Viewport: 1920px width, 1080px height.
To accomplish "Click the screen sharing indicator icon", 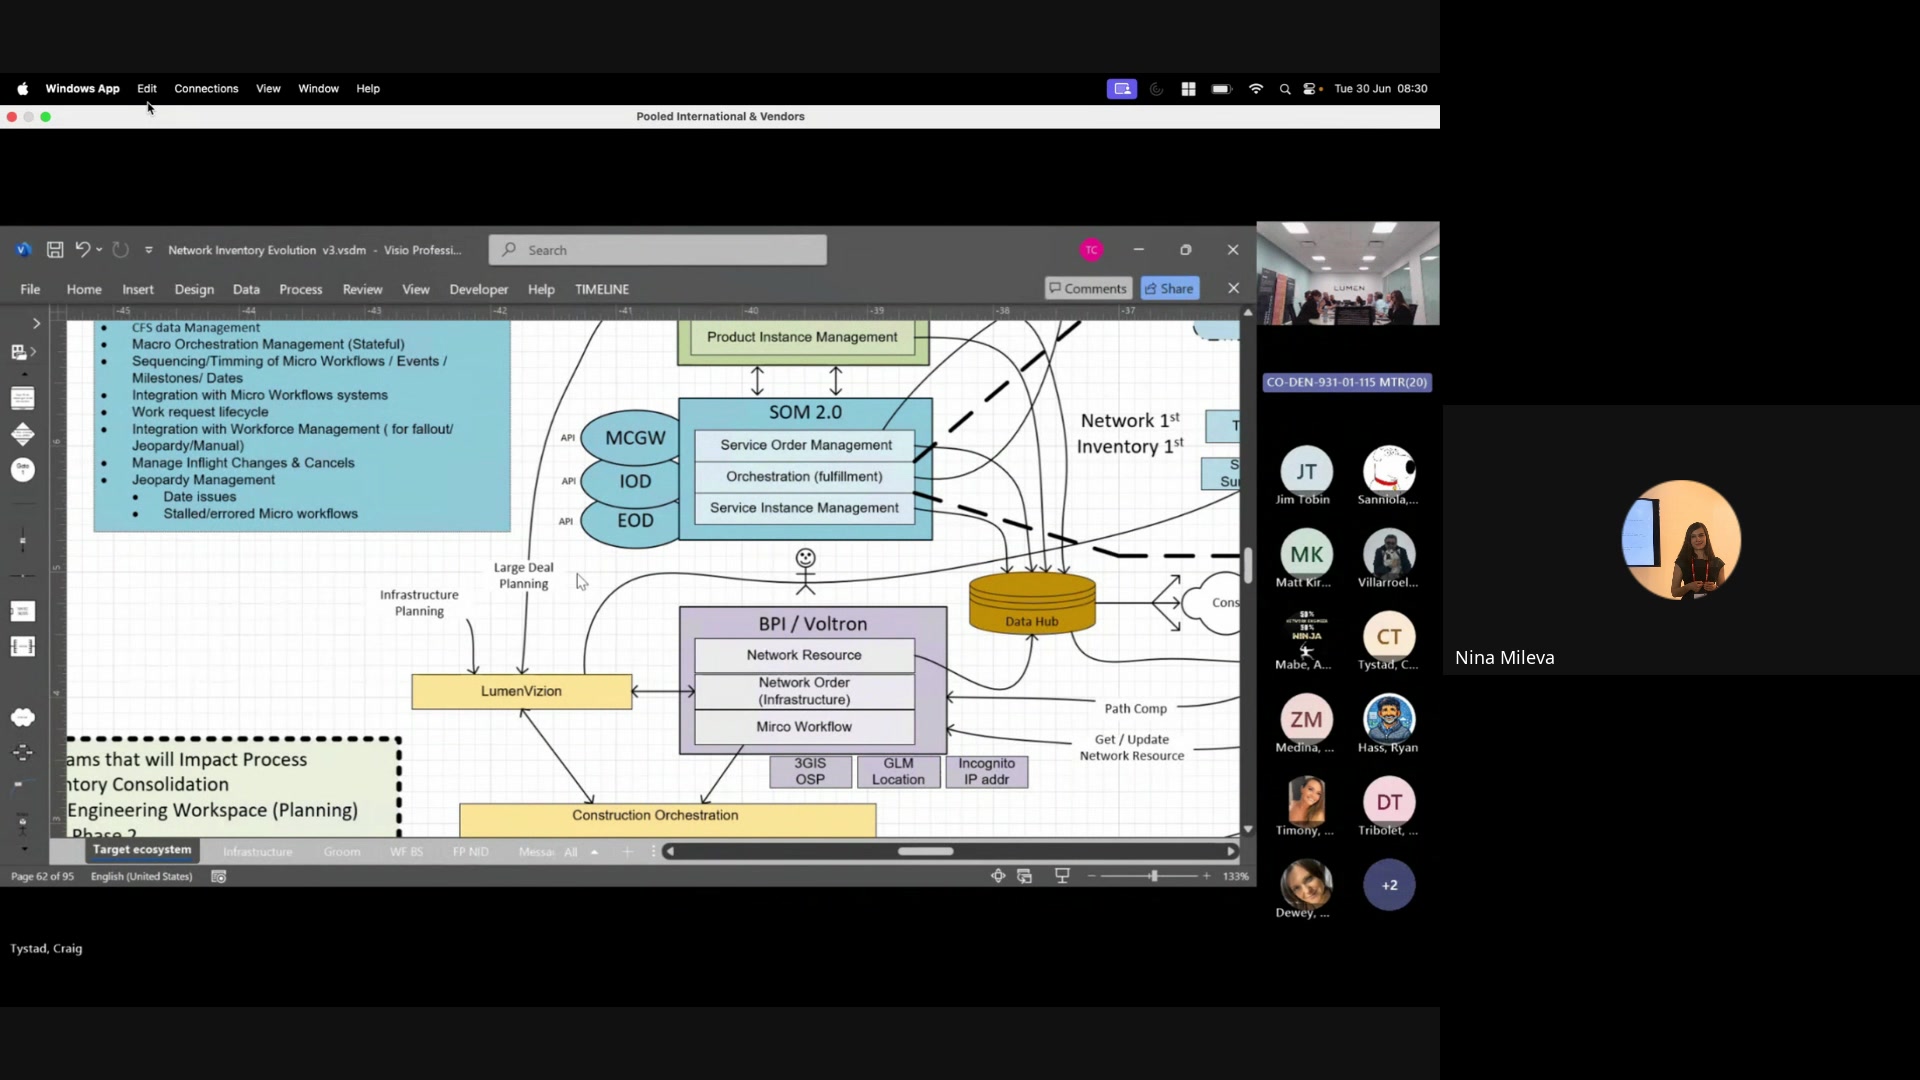I will pos(1122,89).
